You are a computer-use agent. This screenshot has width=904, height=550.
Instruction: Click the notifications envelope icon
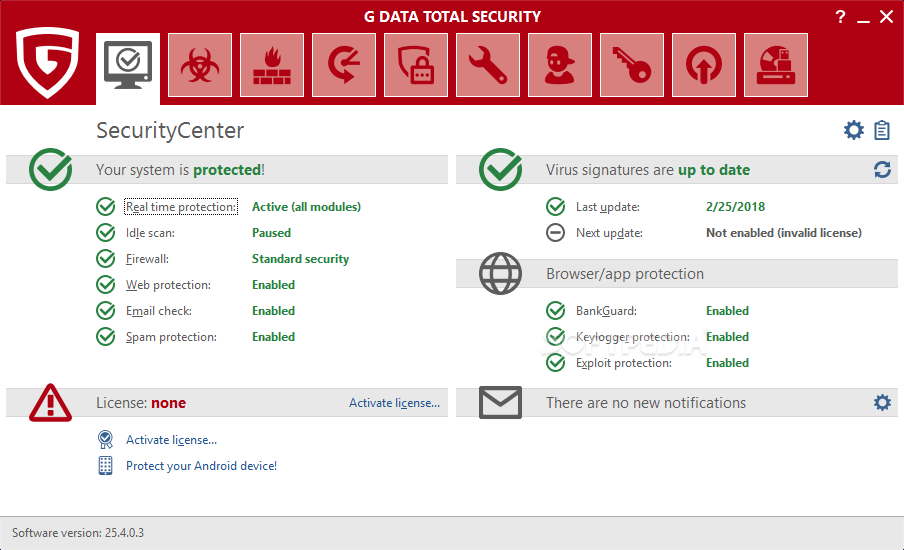click(500, 402)
